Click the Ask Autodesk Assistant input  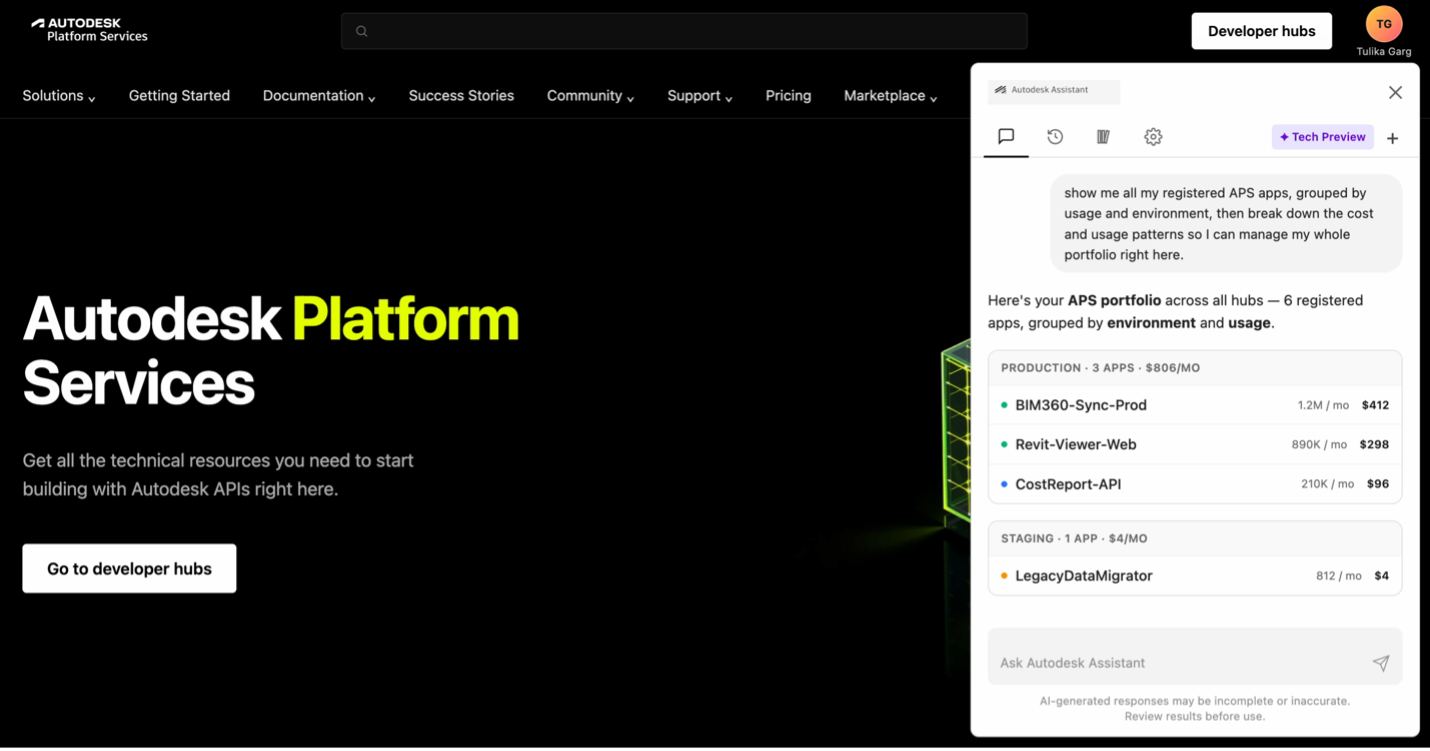(1195, 657)
